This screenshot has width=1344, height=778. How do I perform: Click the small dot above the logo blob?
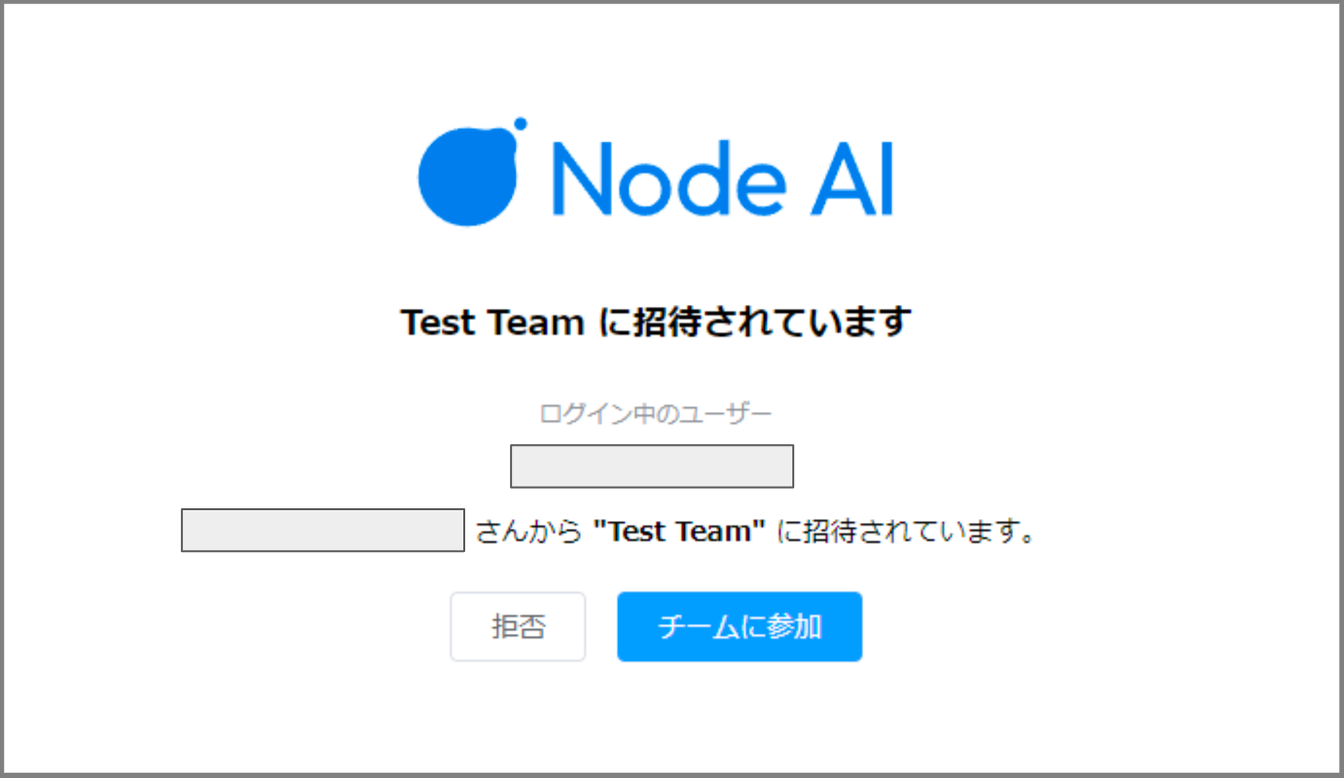click(x=520, y=125)
